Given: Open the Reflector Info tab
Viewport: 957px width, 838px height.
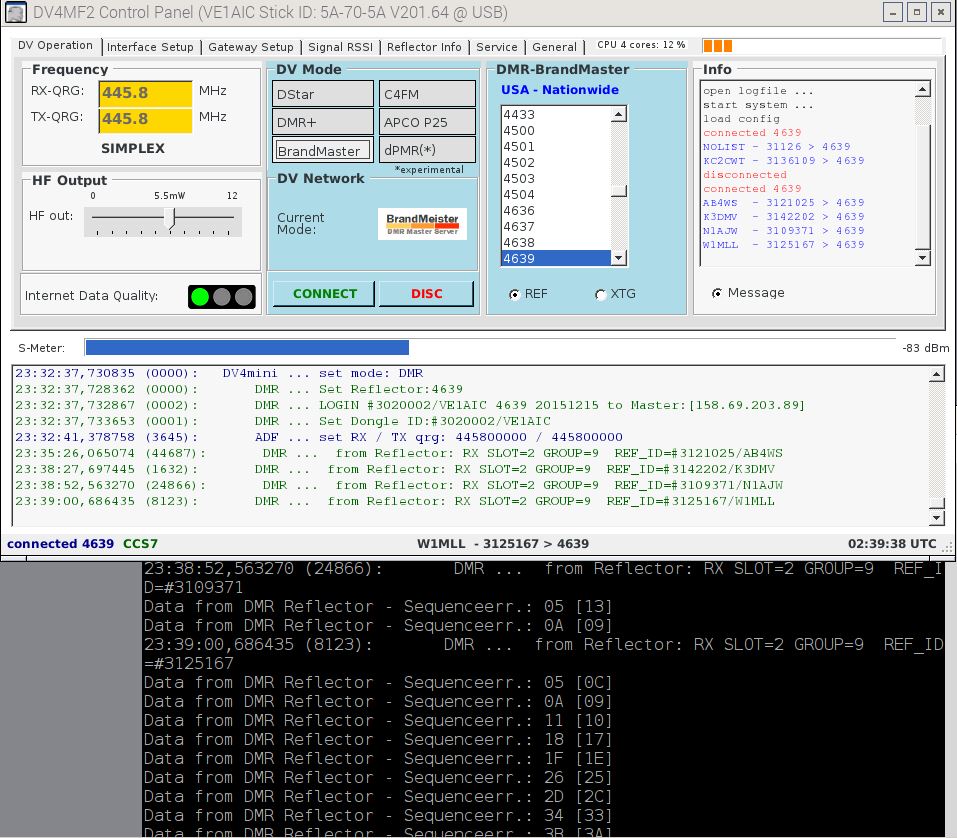Looking at the screenshot, I should (424, 47).
